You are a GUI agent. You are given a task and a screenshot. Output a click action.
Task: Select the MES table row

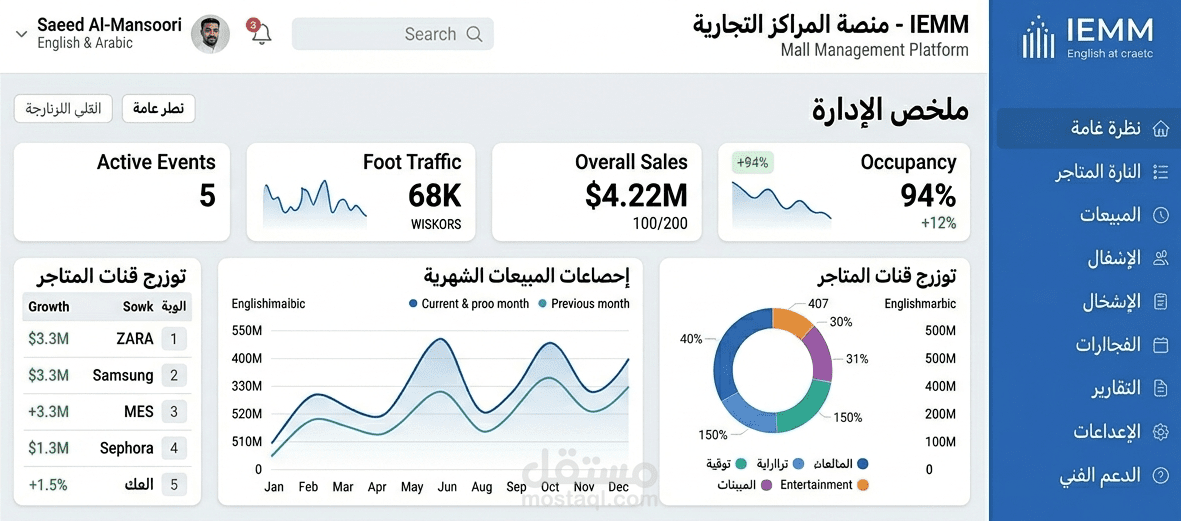(107, 412)
